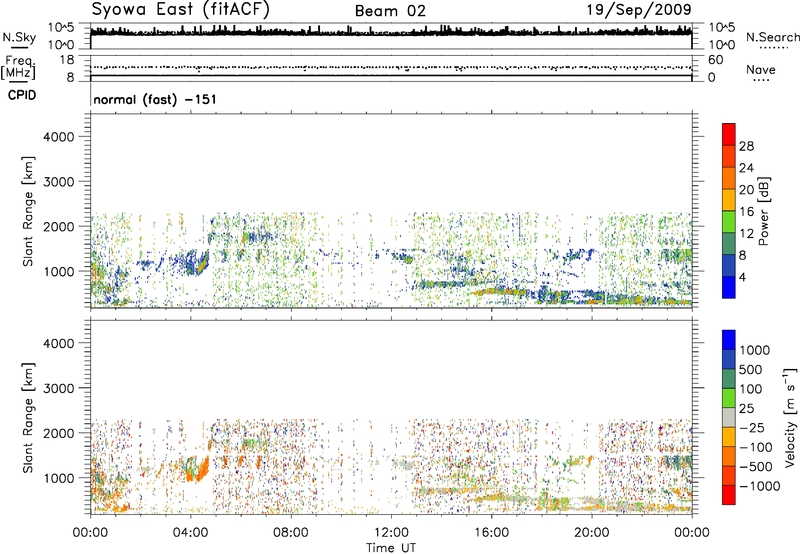The width and height of the screenshot is (800, 554).
Task: Click the "Power [dB]" colorbar label
Action: click(x=764, y=211)
